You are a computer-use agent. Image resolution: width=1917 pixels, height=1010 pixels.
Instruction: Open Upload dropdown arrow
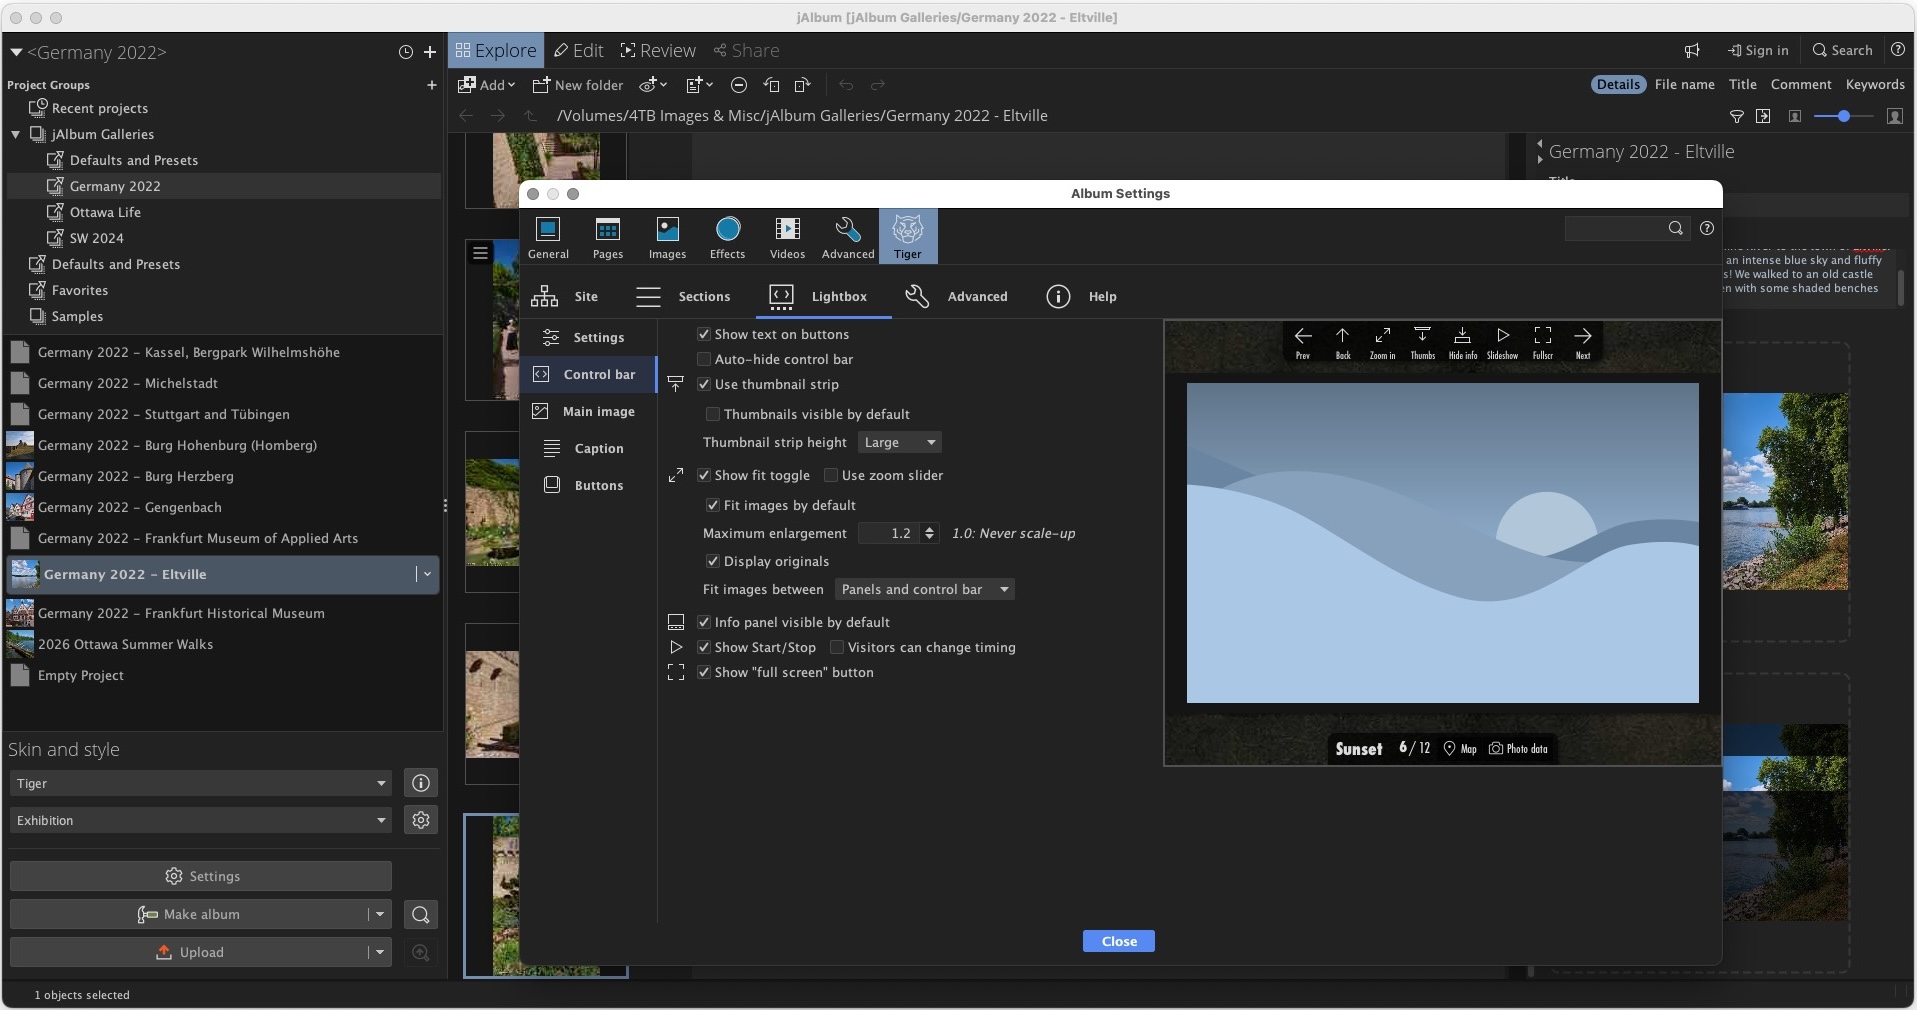pos(379,952)
